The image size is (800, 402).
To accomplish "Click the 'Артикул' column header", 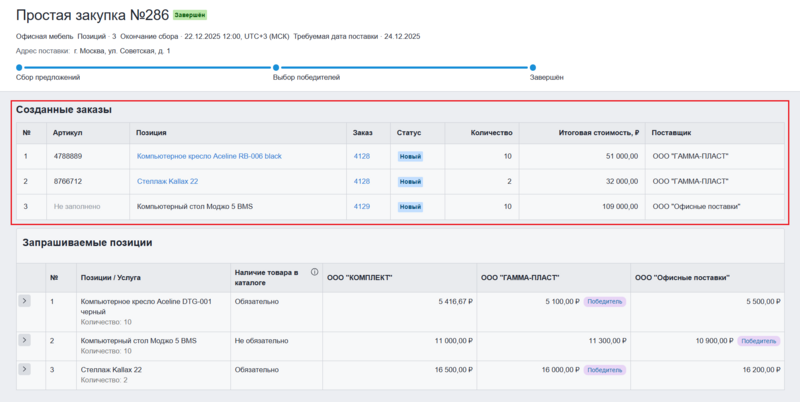I will pyautogui.click(x=67, y=132).
